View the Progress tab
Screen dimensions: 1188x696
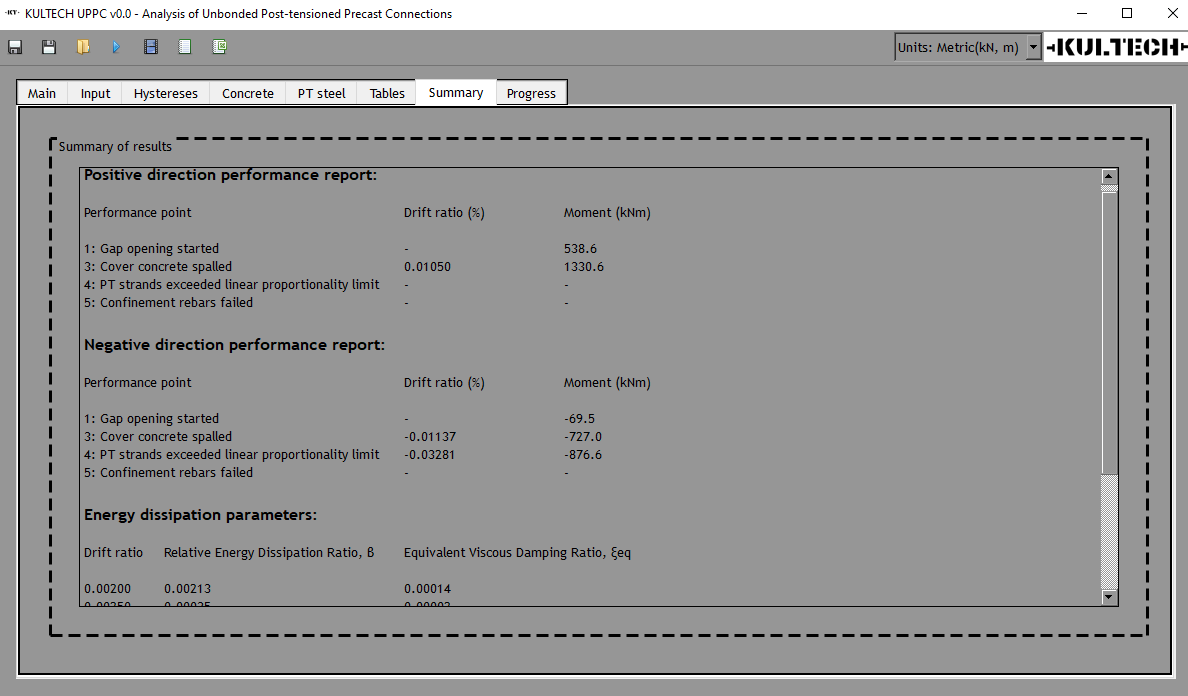point(531,93)
